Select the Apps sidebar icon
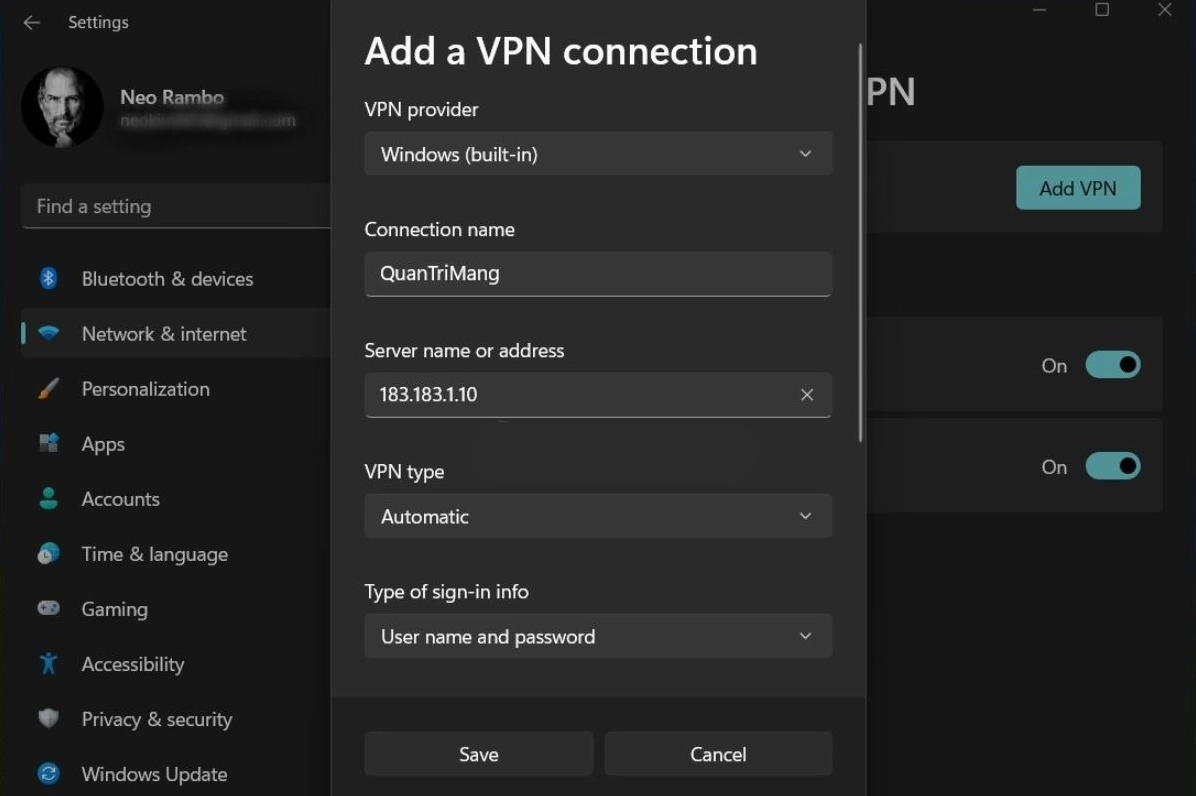Screen dimensions: 1196x796 coord(48,443)
